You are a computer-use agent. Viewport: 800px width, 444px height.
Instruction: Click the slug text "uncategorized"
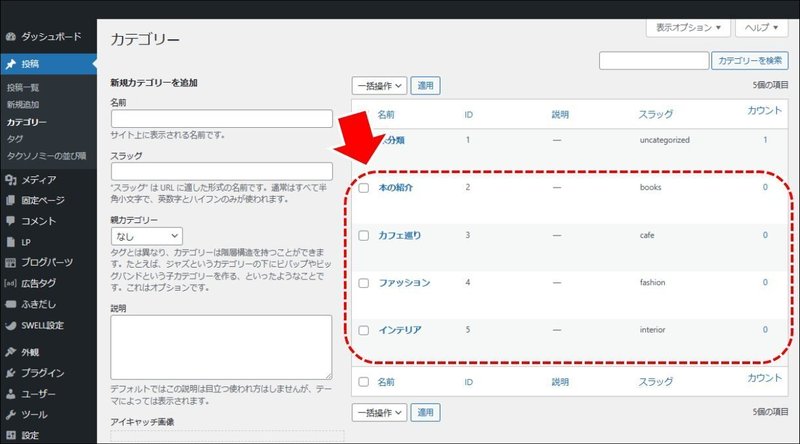tap(665, 140)
